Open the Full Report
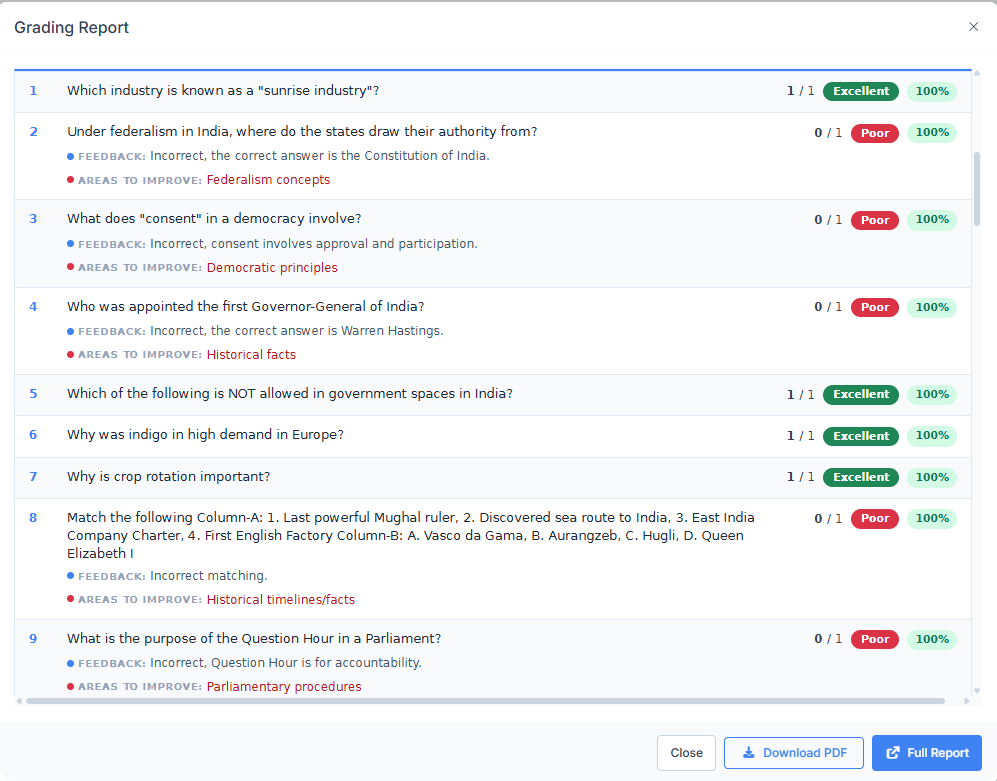 coord(926,753)
